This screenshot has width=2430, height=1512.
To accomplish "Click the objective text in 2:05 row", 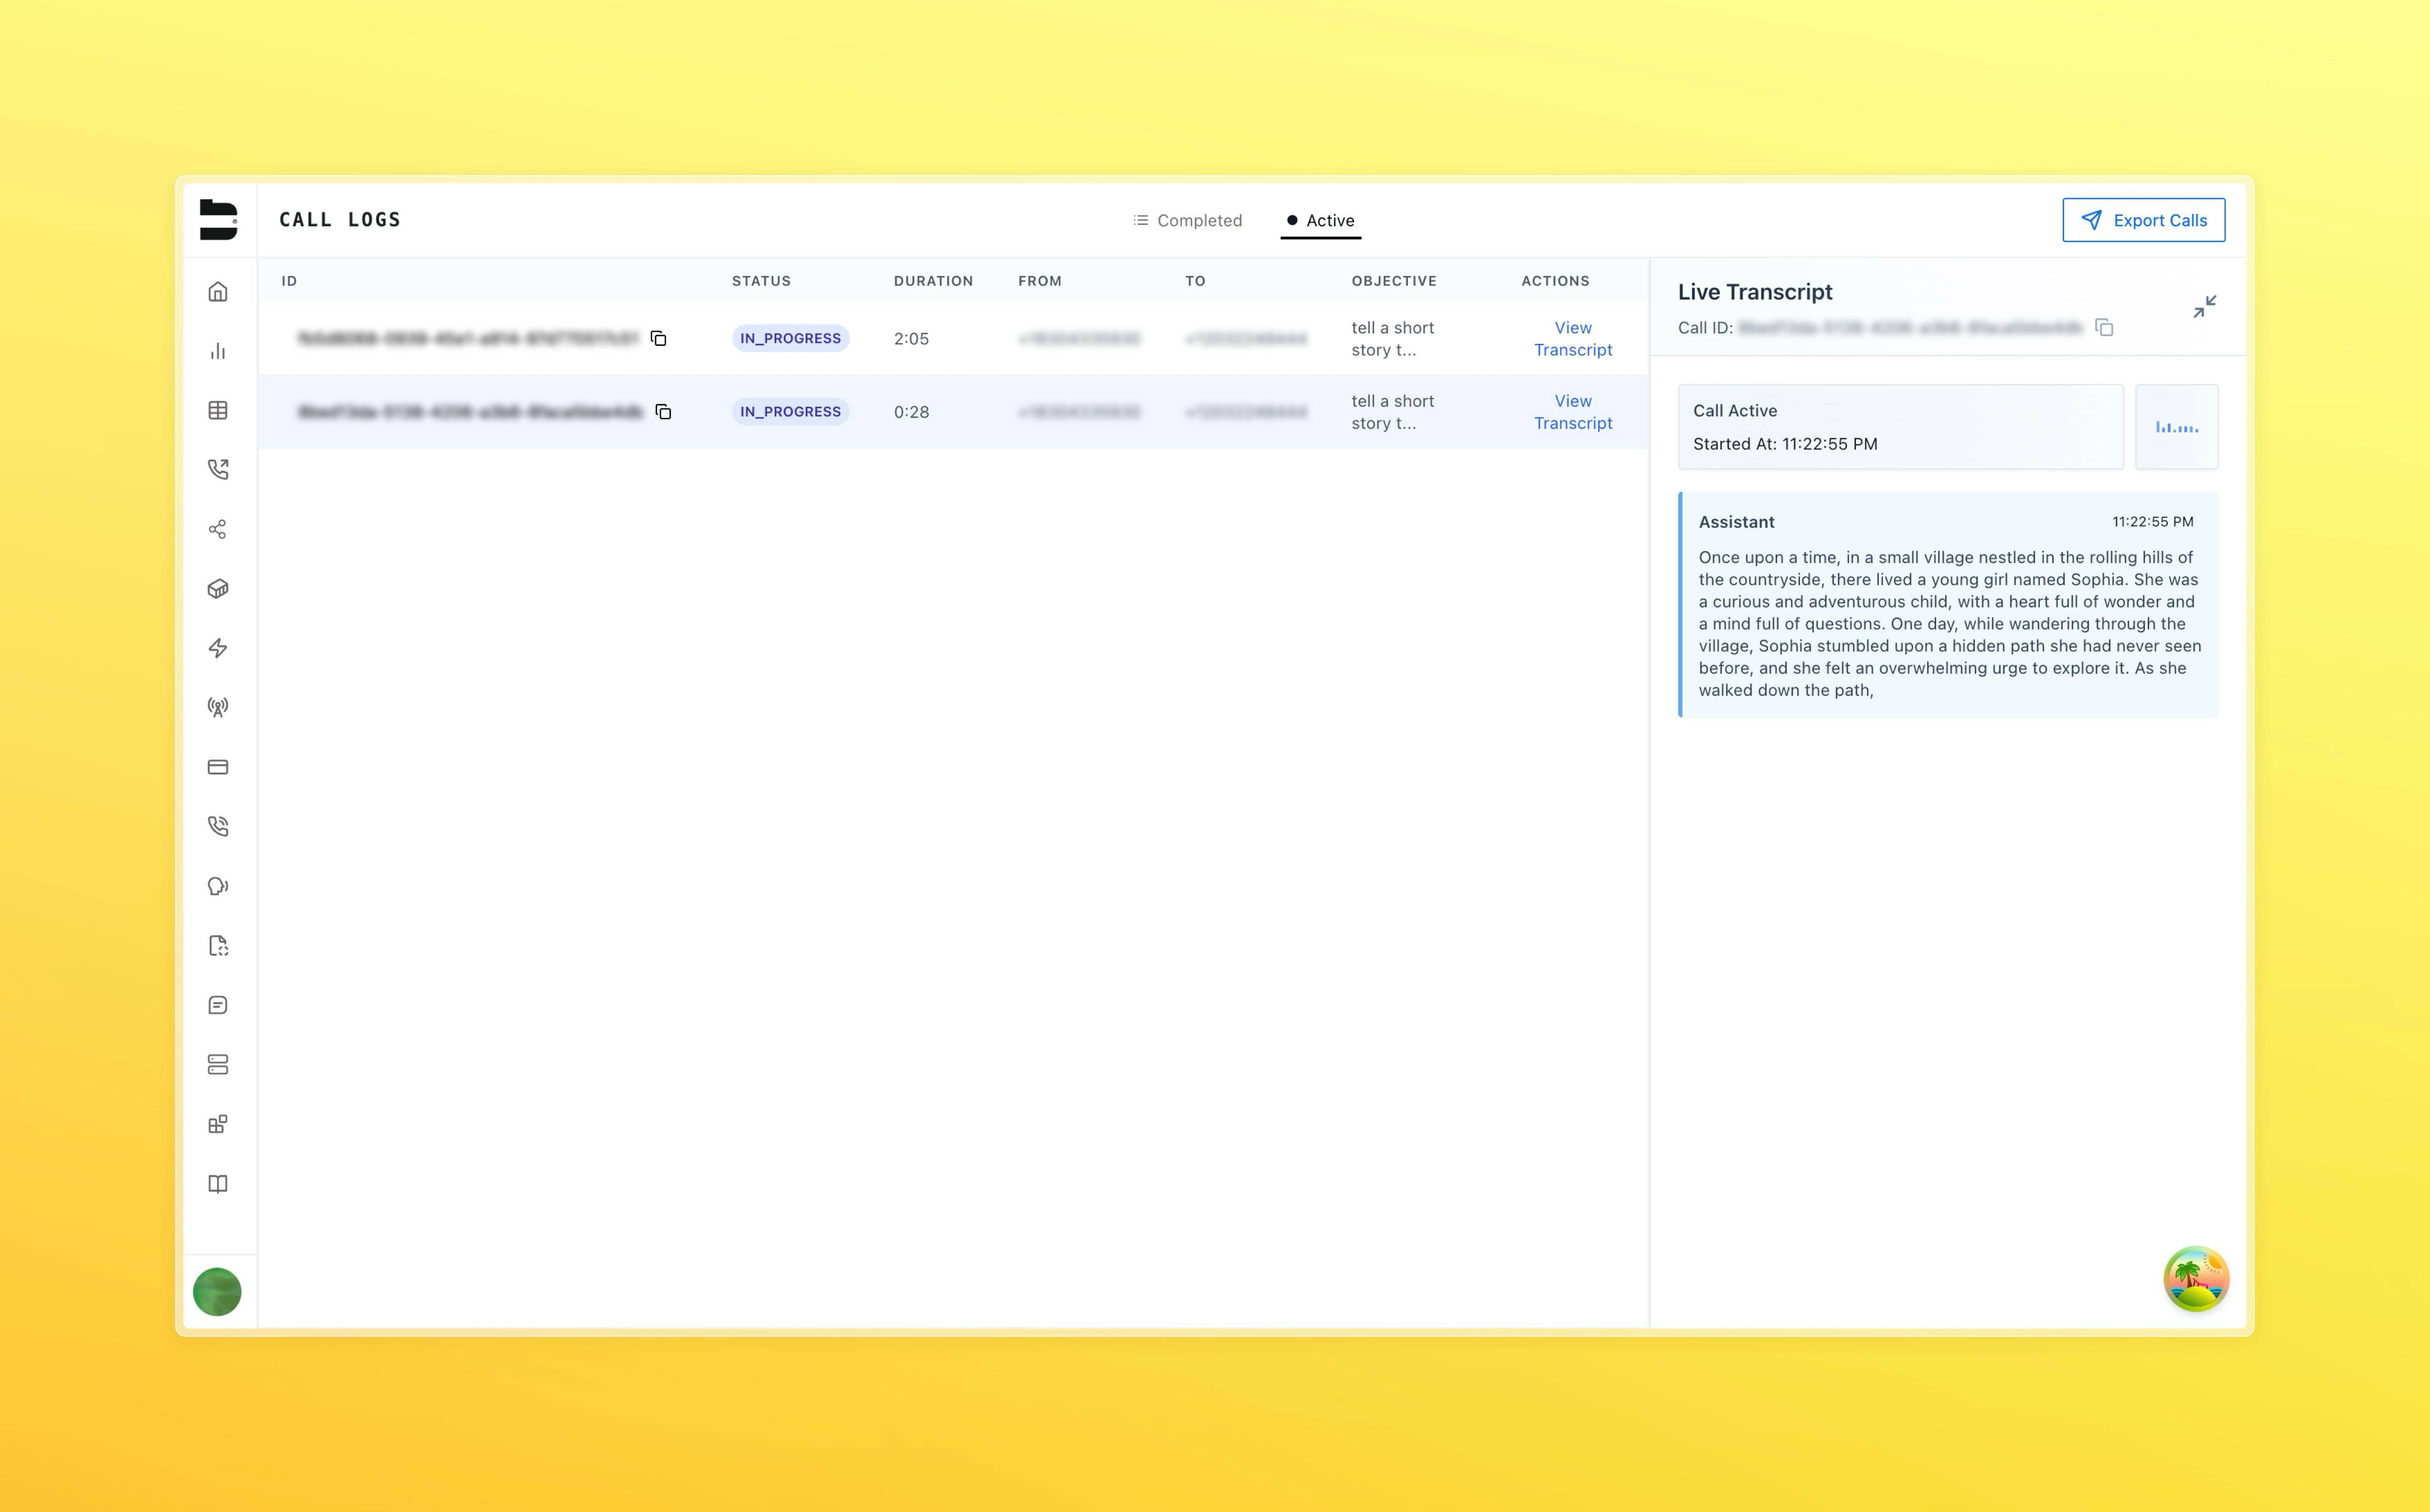I will tap(1392, 339).
